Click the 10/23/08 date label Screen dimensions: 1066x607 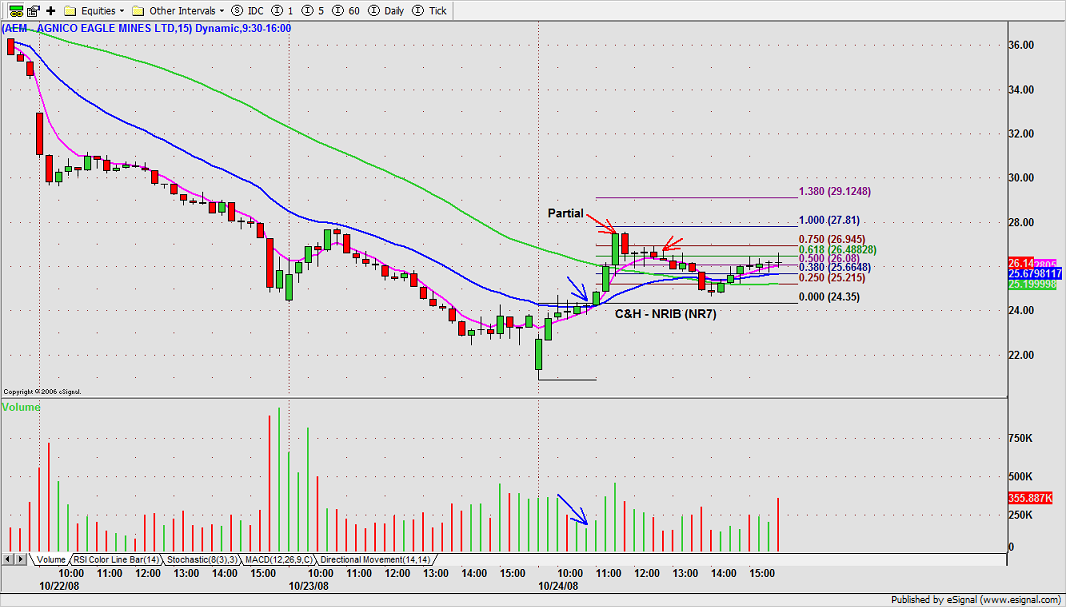[x=309, y=585]
